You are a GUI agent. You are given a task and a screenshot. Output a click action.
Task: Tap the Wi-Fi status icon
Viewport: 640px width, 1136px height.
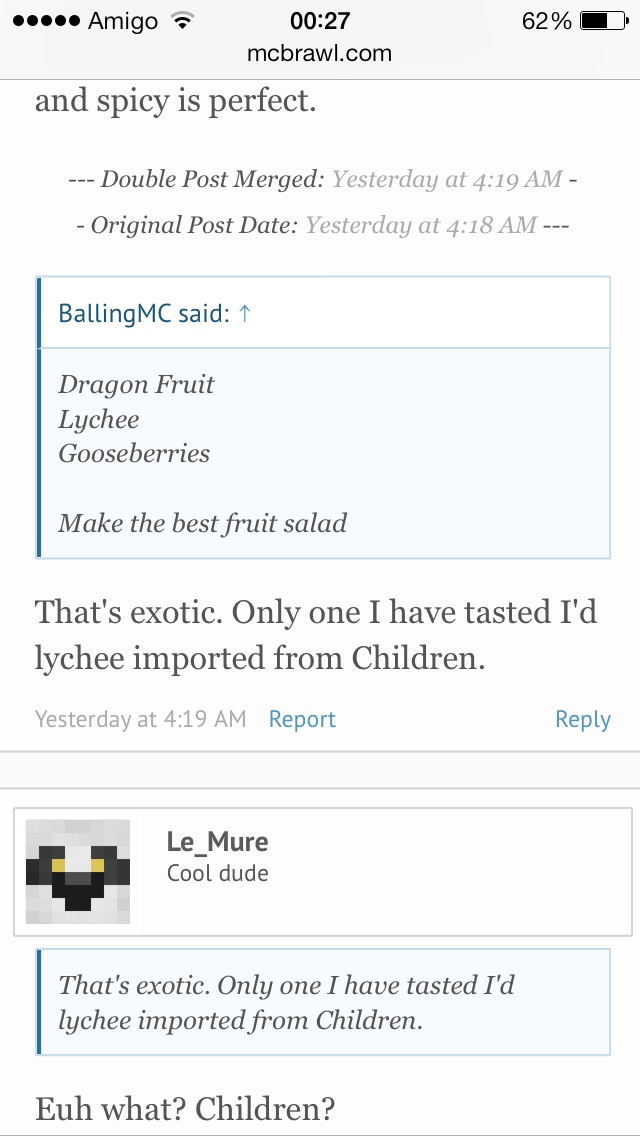tap(181, 20)
